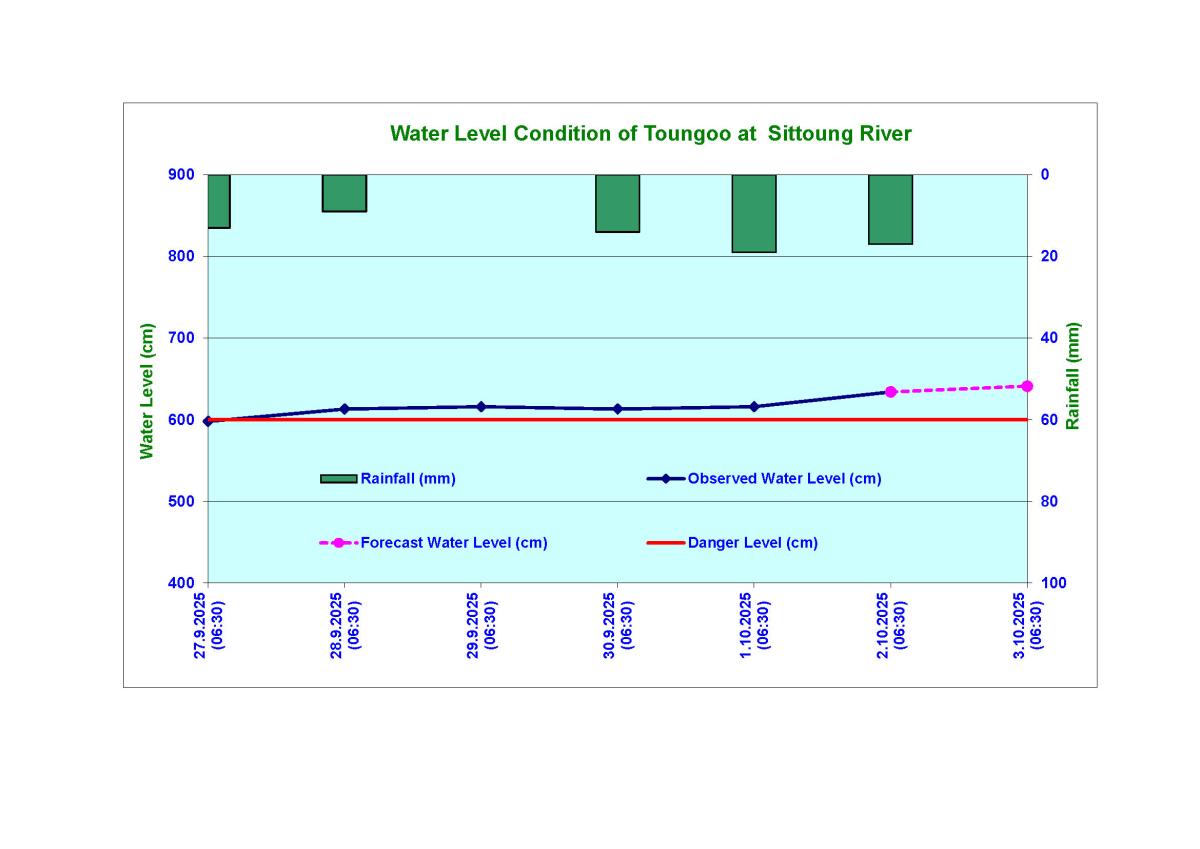Click the pink Forecast Water Level legend marker
Viewport: 1200px width, 849px height.
coord(338,543)
